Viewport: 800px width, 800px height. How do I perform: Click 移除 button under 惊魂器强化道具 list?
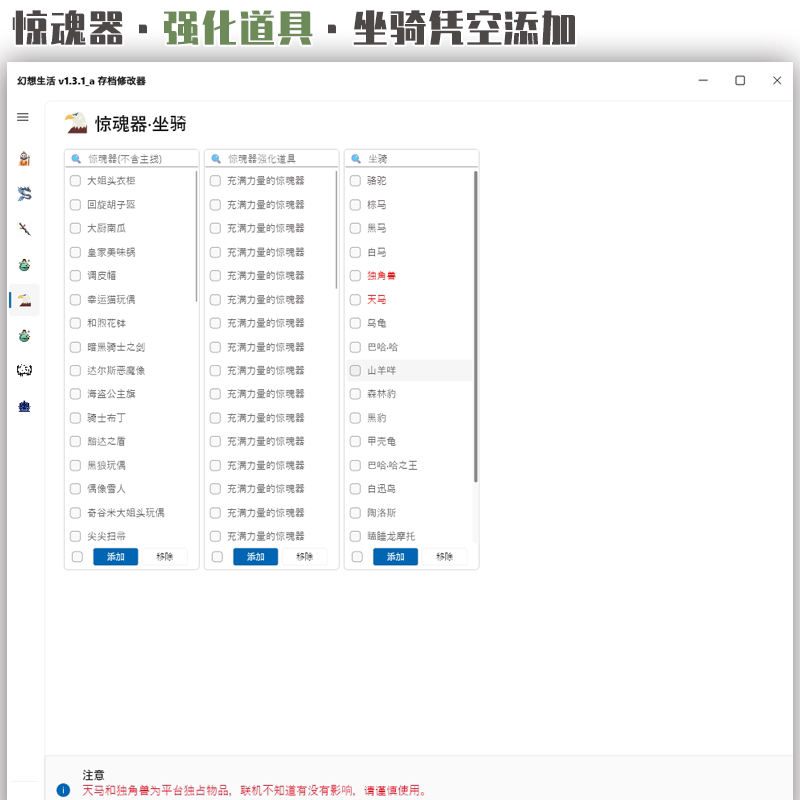(x=305, y=557)
